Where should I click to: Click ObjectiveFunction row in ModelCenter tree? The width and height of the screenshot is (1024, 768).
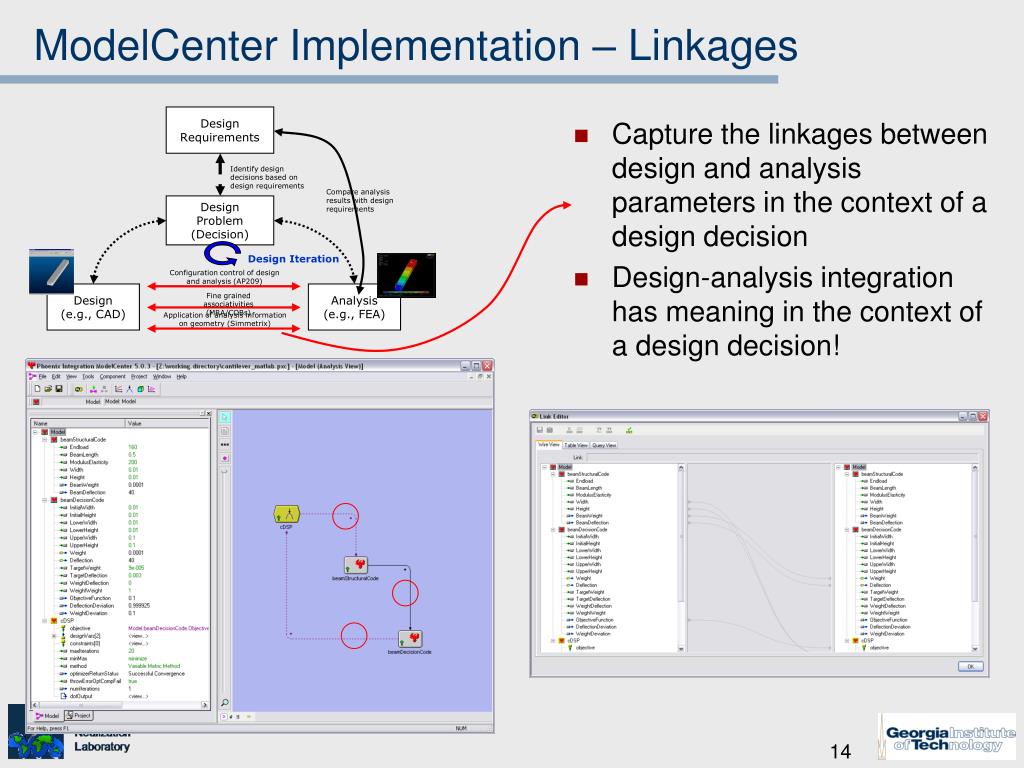pos(118,598)
